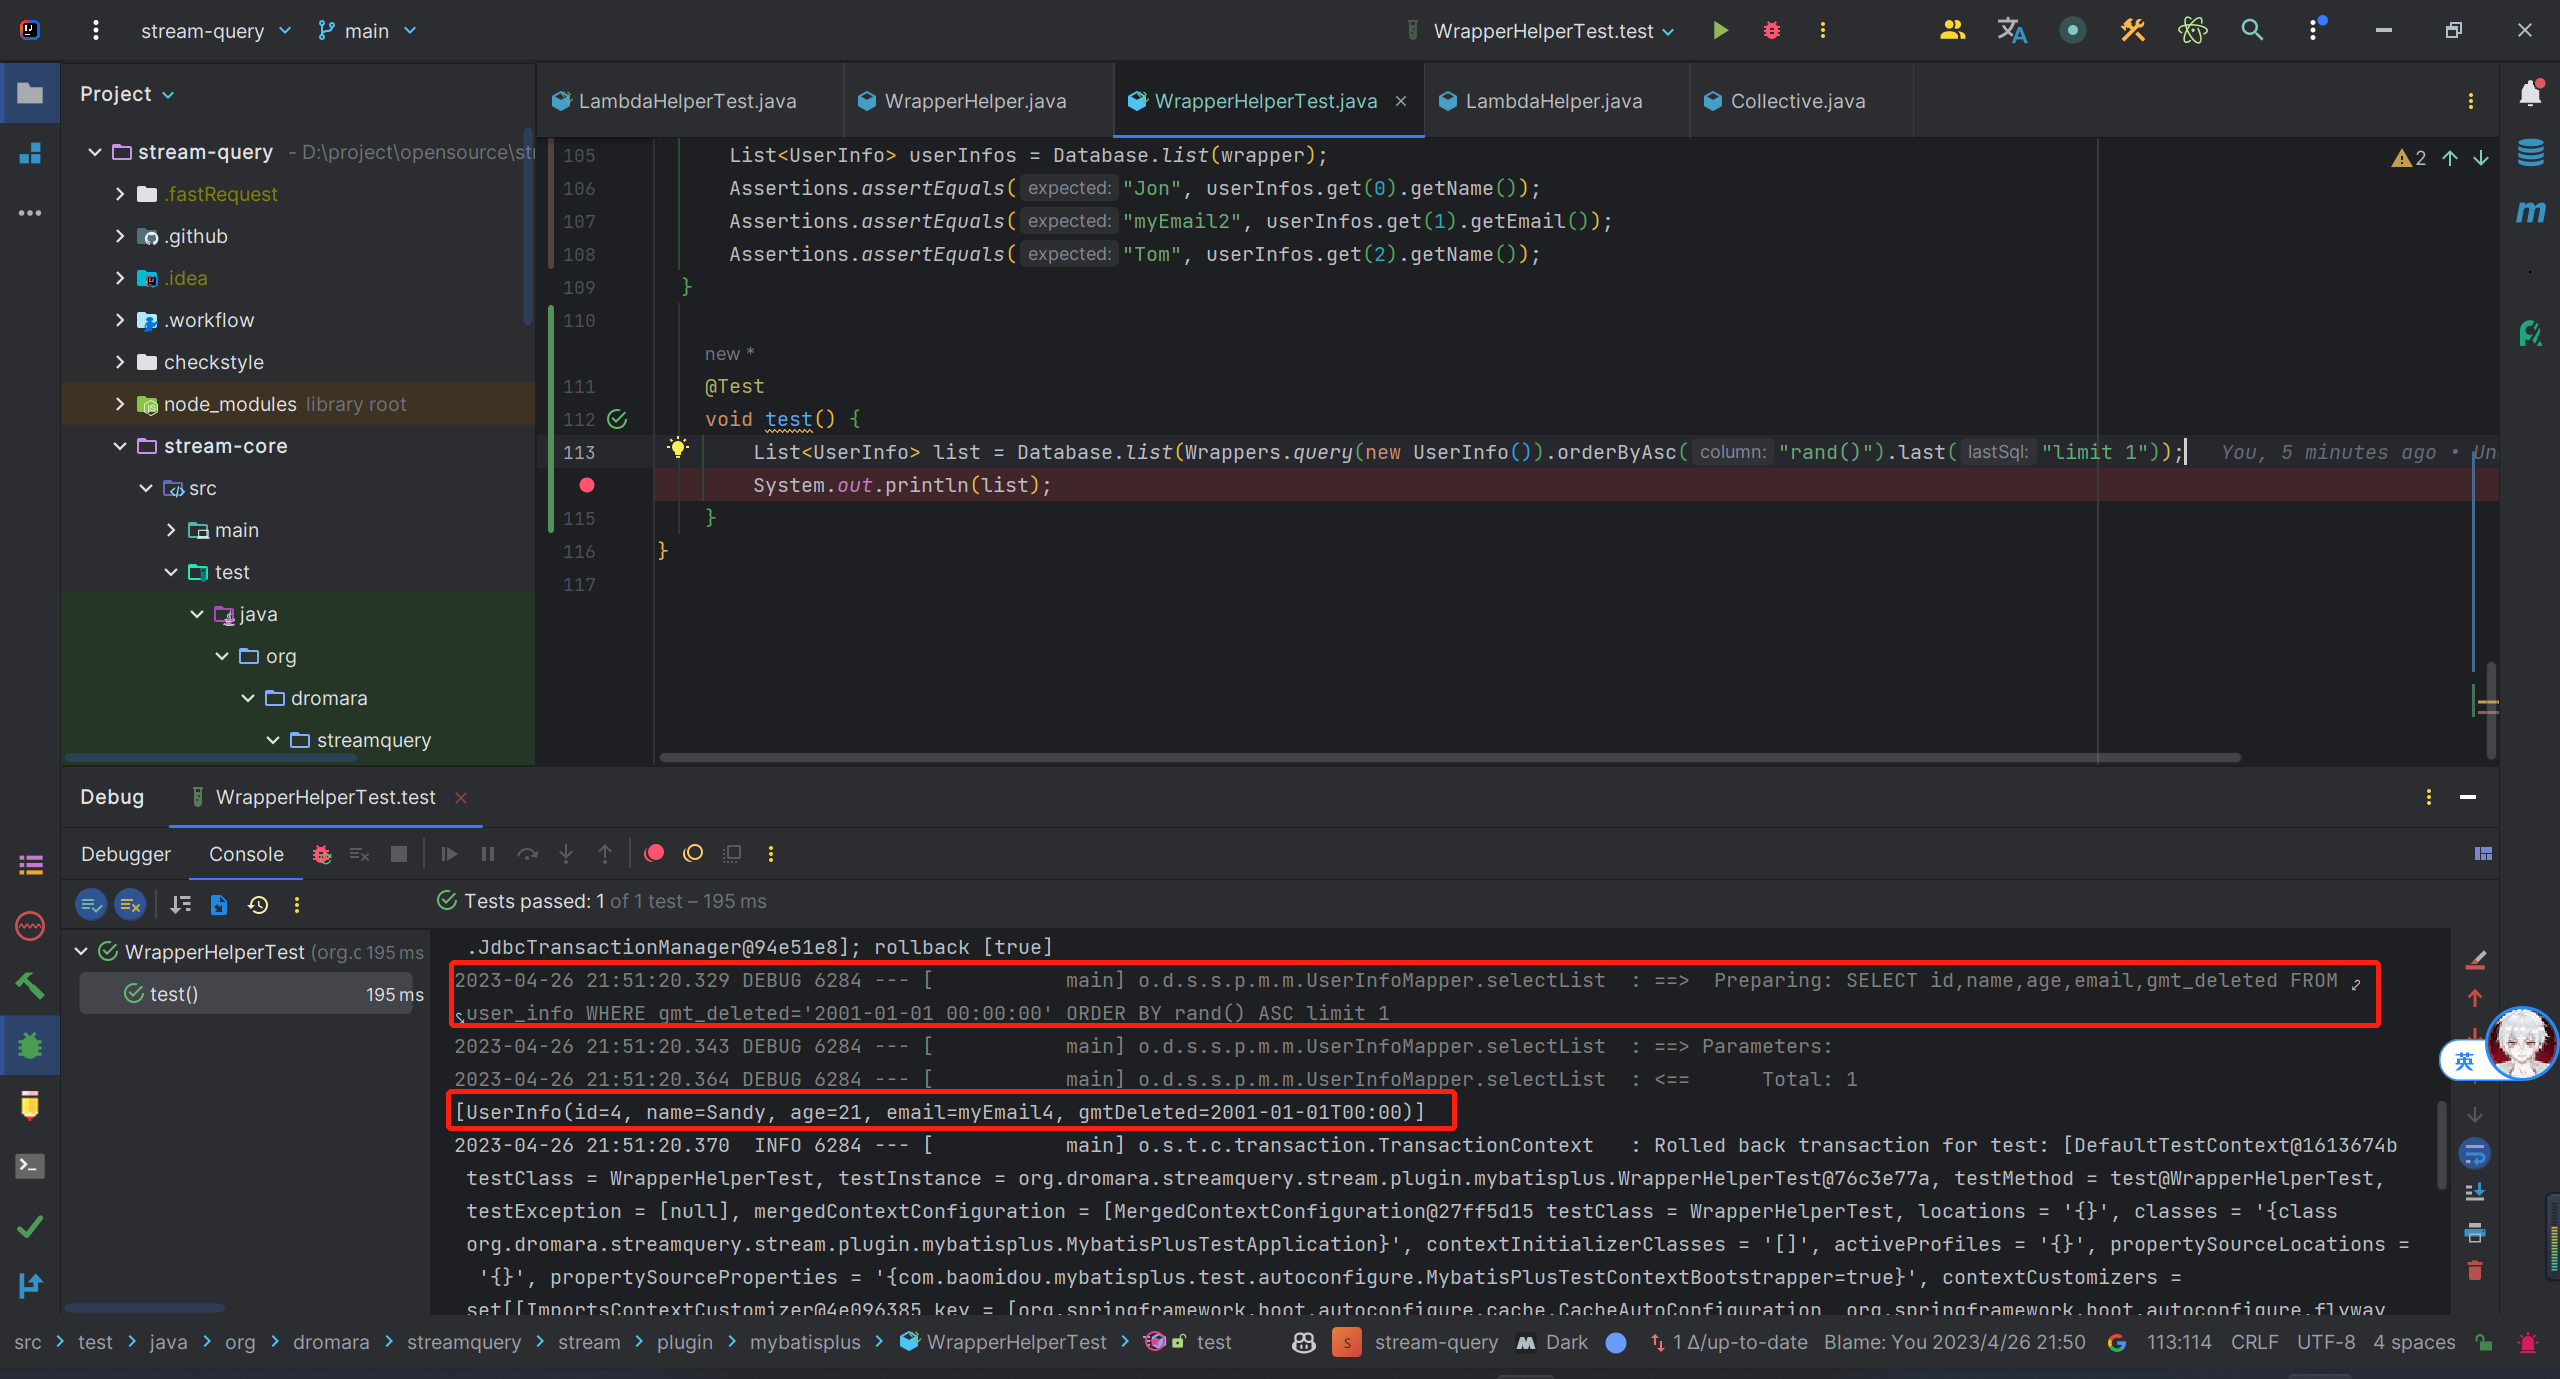Click the CRLF line separator in status bar

[2254, 1343]
